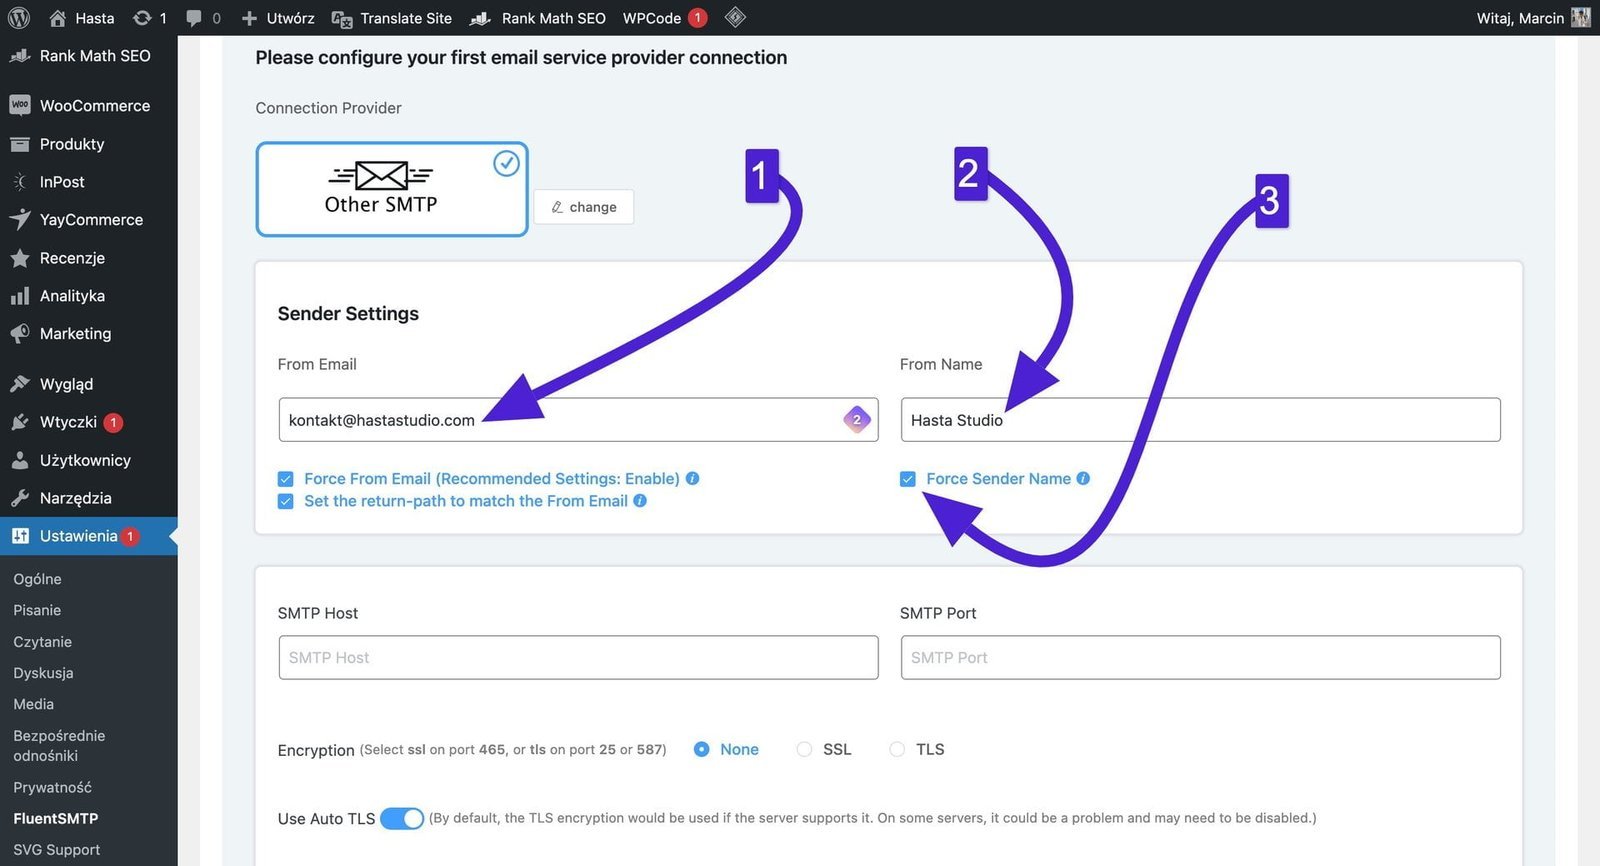Uncheck Force From Email checkbox
This screenshot has width=1600, height=866.
tap(286, 479)
